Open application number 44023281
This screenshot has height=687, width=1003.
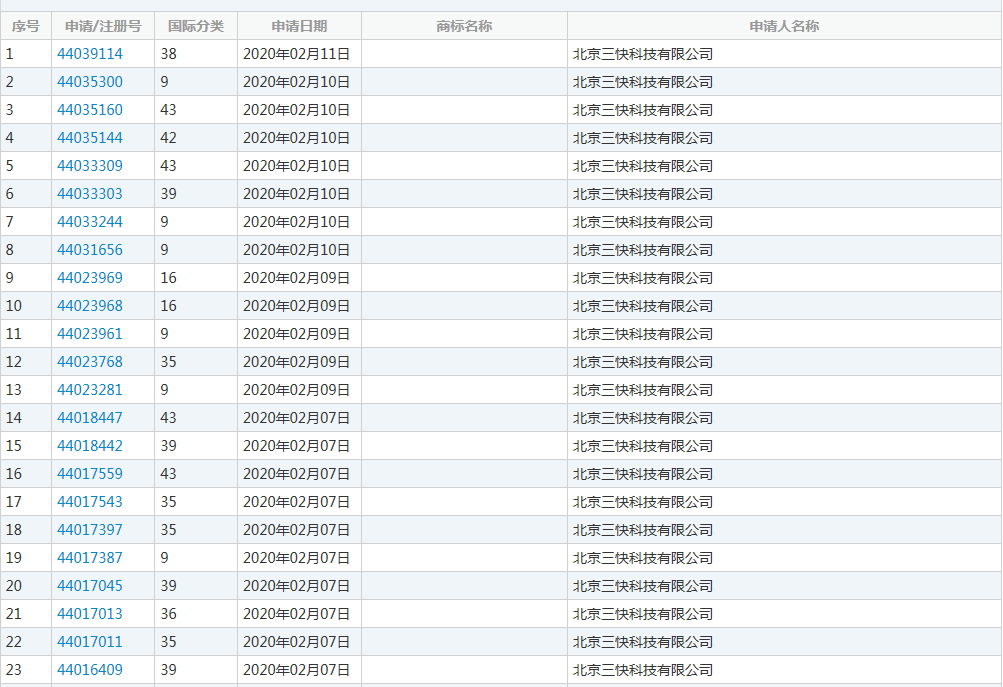click(x=90, y=390)
